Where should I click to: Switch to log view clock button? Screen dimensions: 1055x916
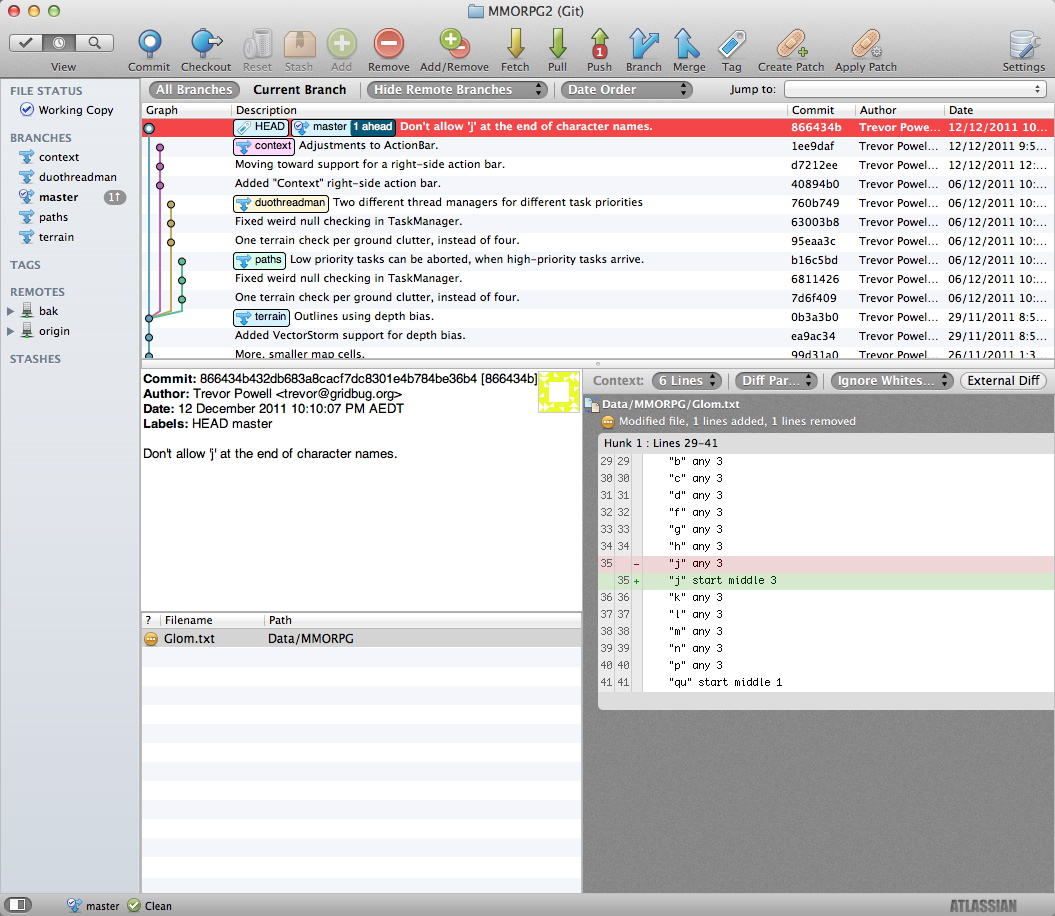(59, 43)
